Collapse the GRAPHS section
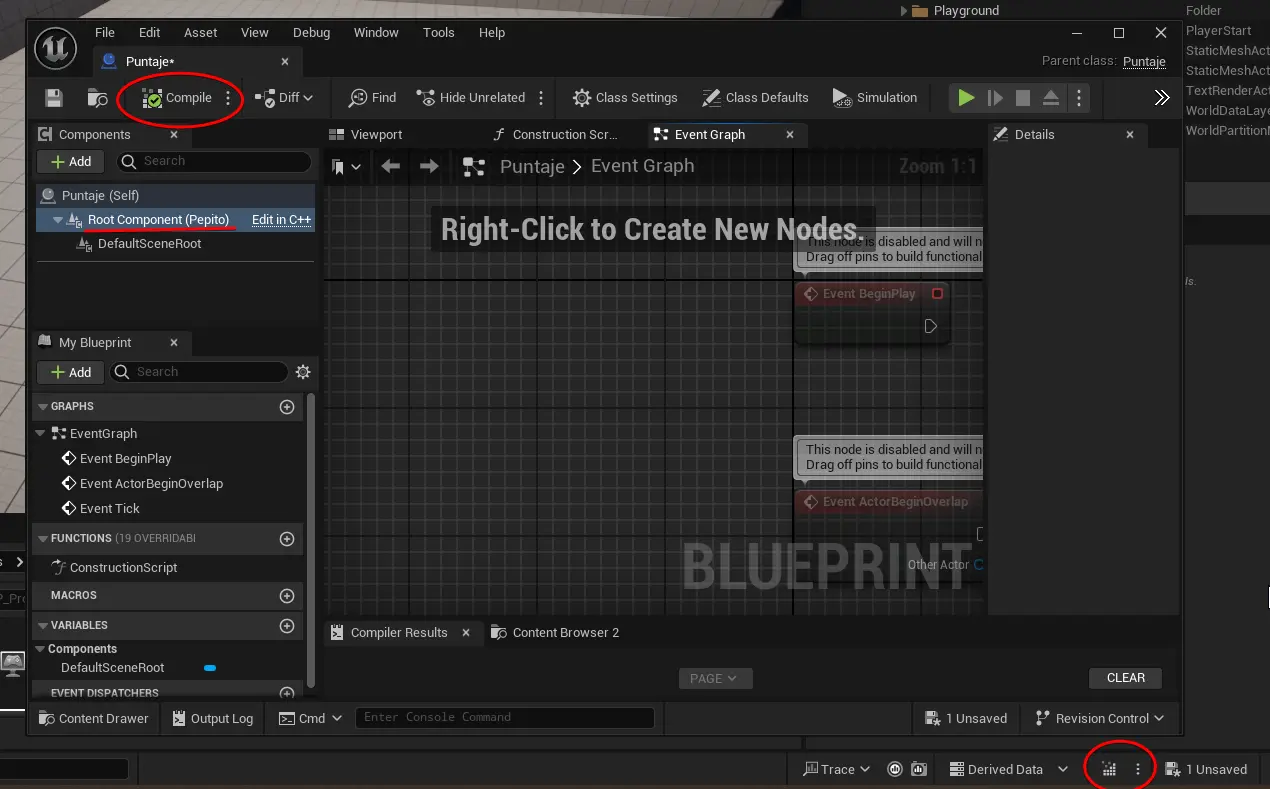The image size is (1270, 789). [x=43, y=406]
